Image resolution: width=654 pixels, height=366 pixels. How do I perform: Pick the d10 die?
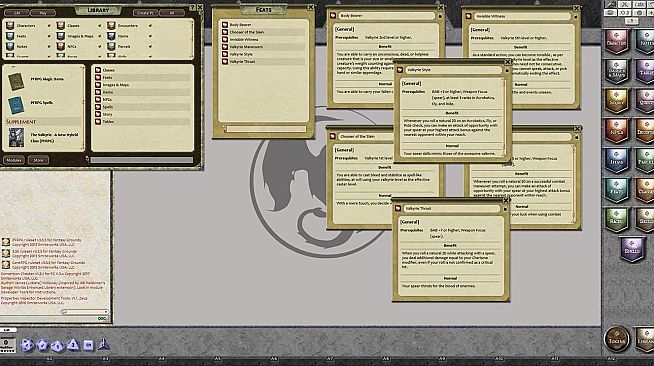57,346
